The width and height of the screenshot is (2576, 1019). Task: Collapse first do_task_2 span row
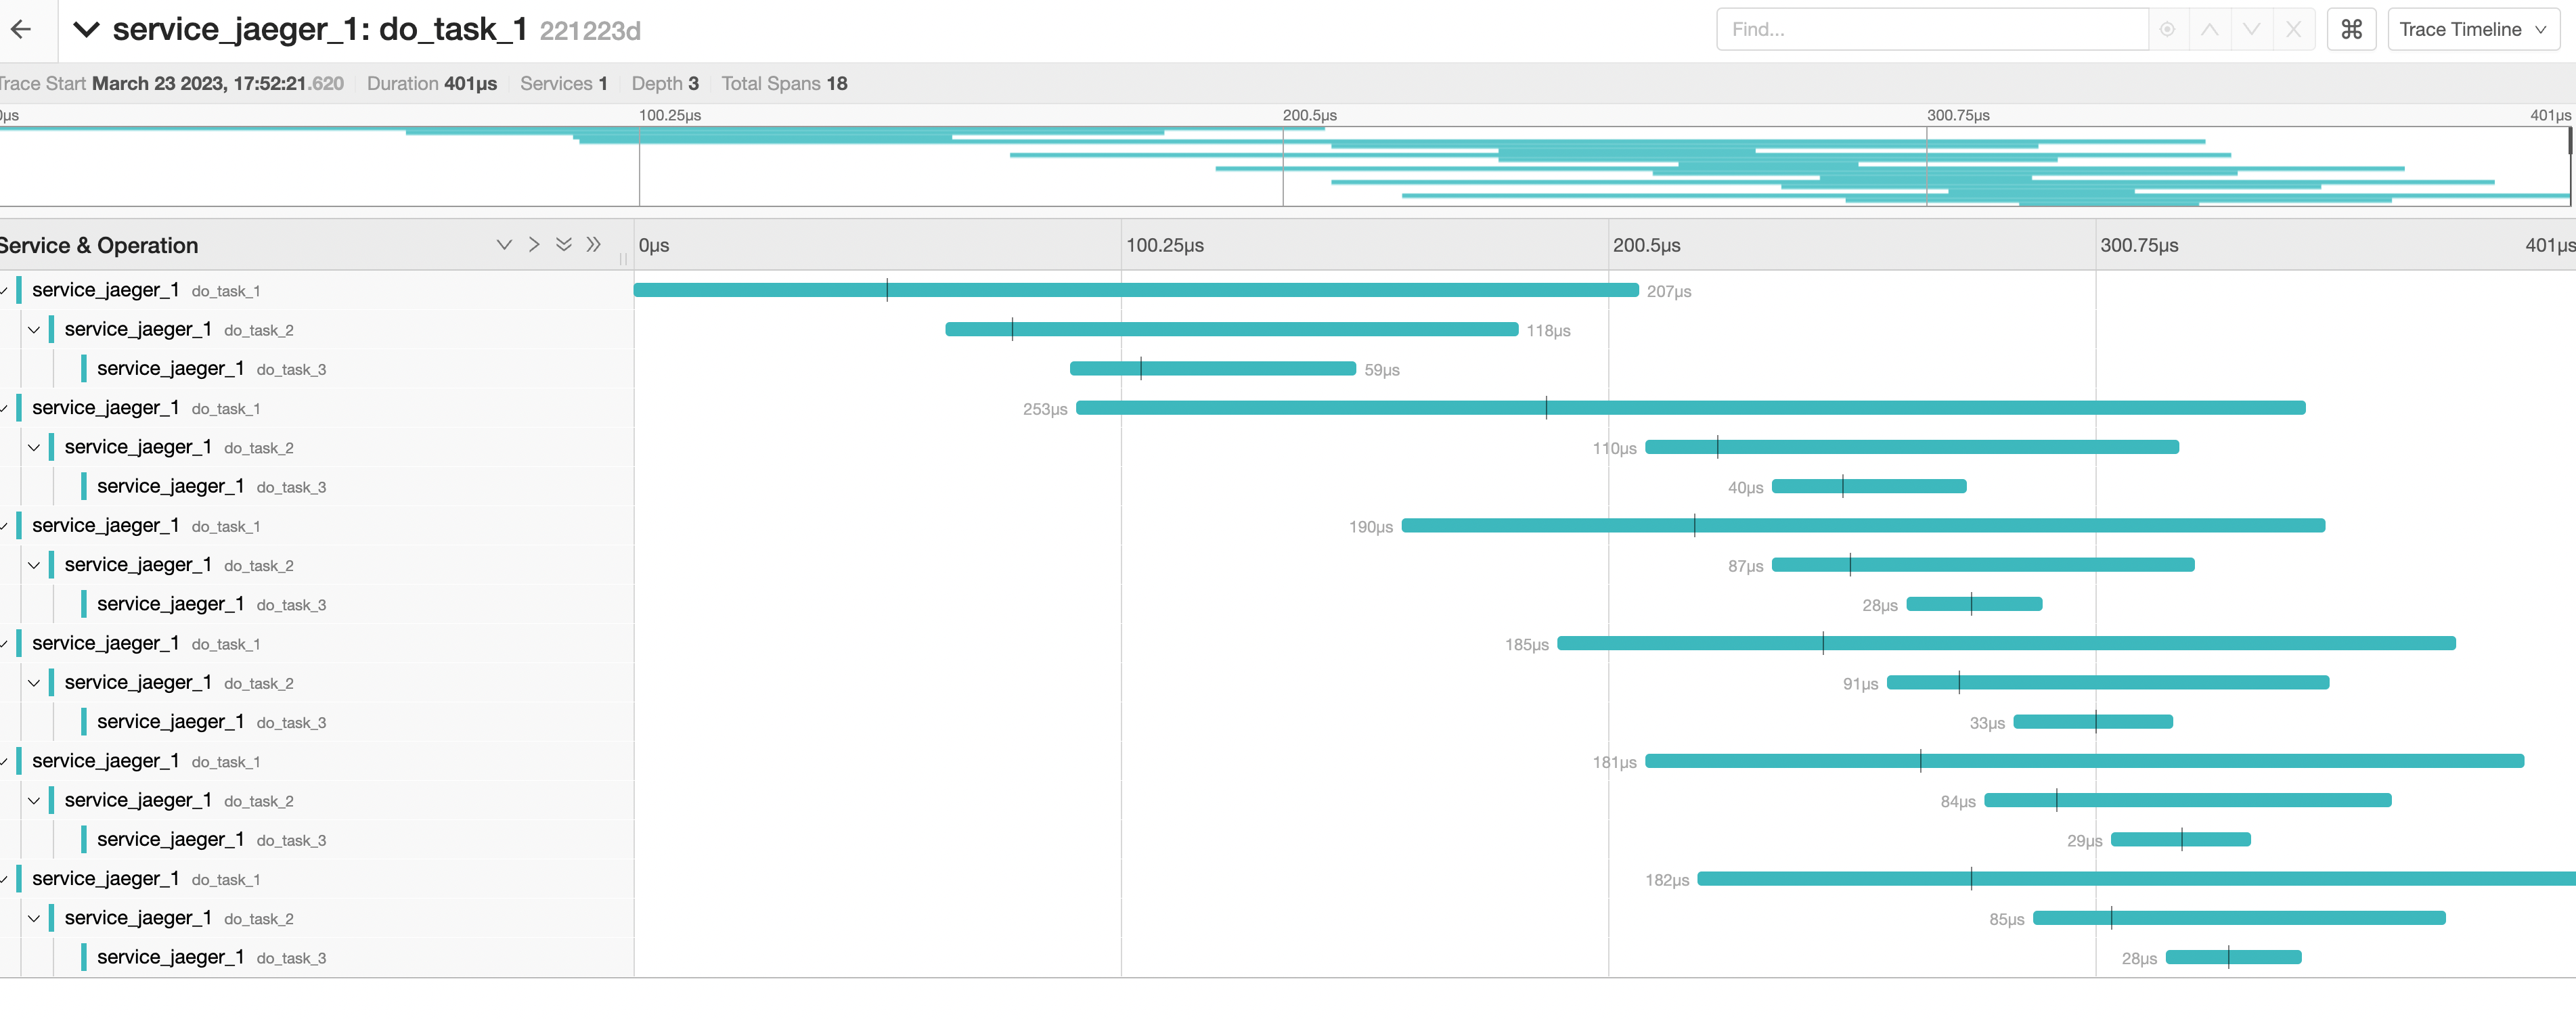tap(34, 330)
